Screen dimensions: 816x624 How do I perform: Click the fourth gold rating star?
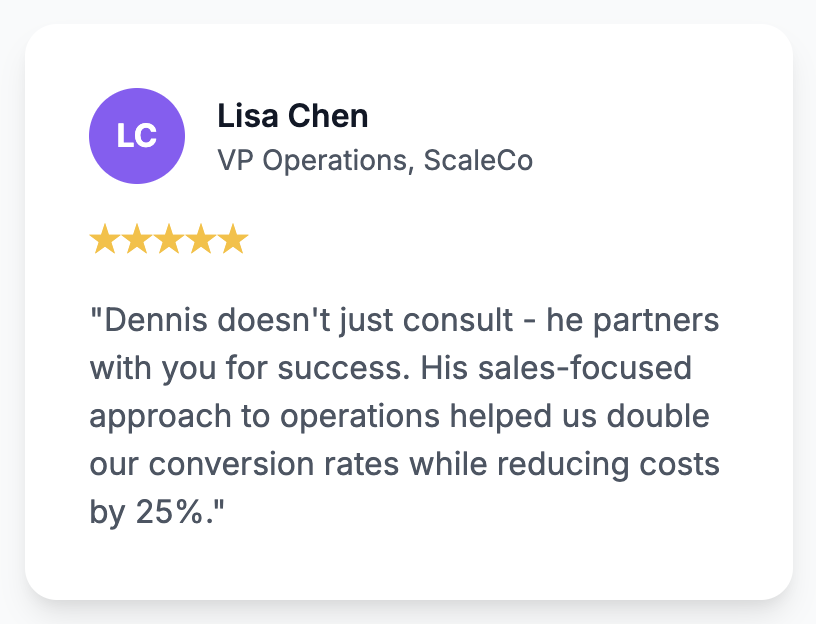coord(201,239)
